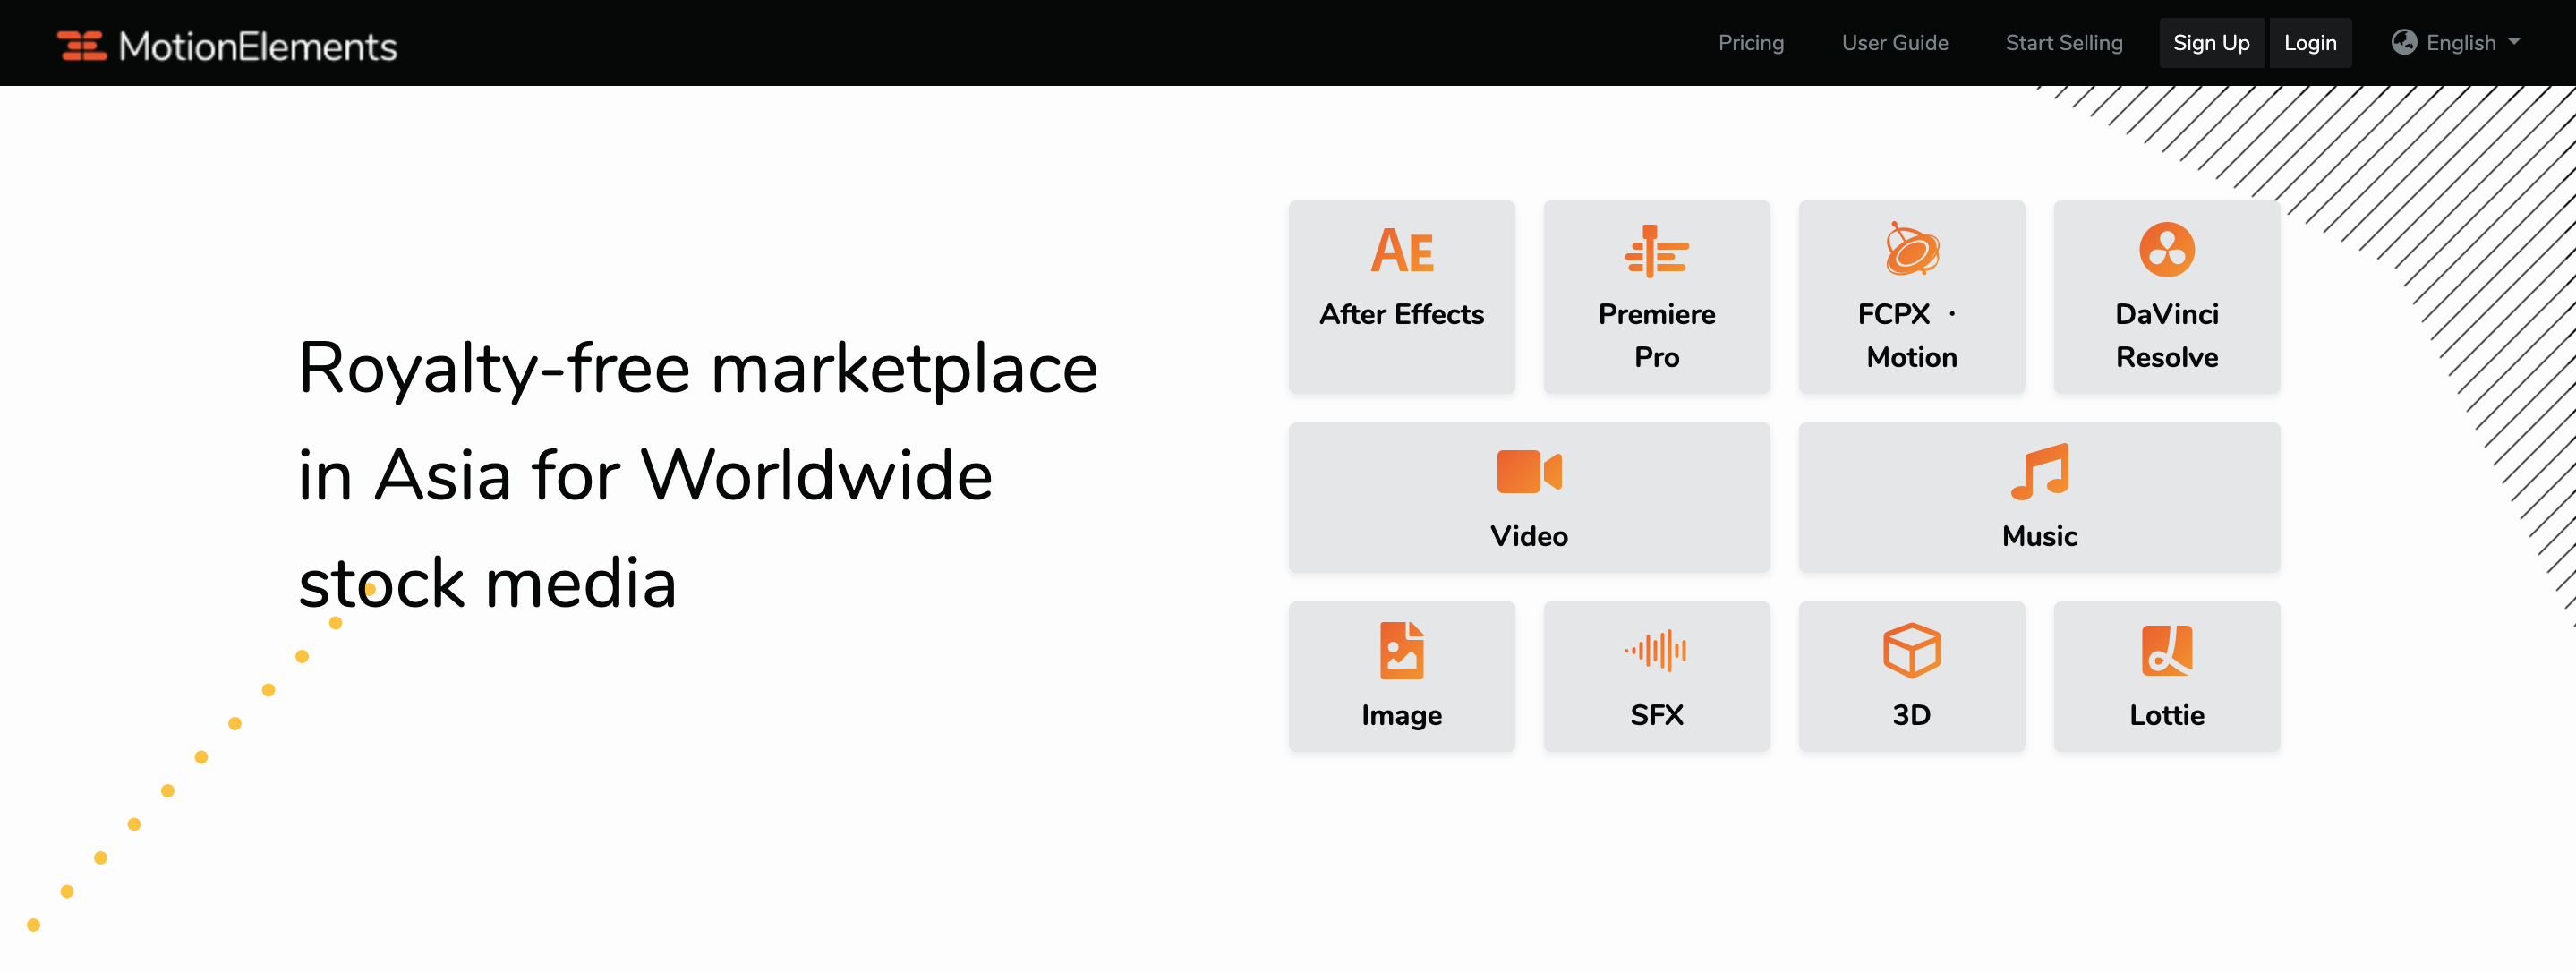The image size is (2576, 972).
Task: Open the Video camera icon
Action: tap(1529, 471)
